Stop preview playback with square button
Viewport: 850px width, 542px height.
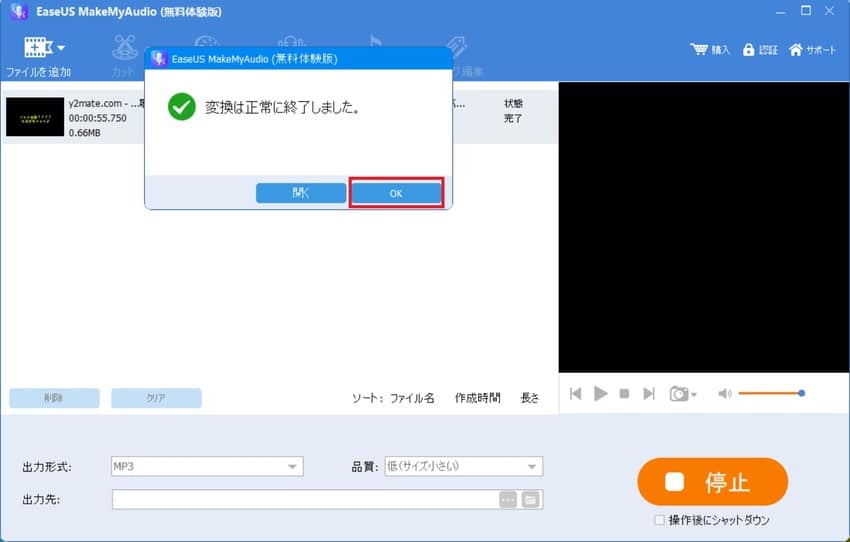click(624, 393)
